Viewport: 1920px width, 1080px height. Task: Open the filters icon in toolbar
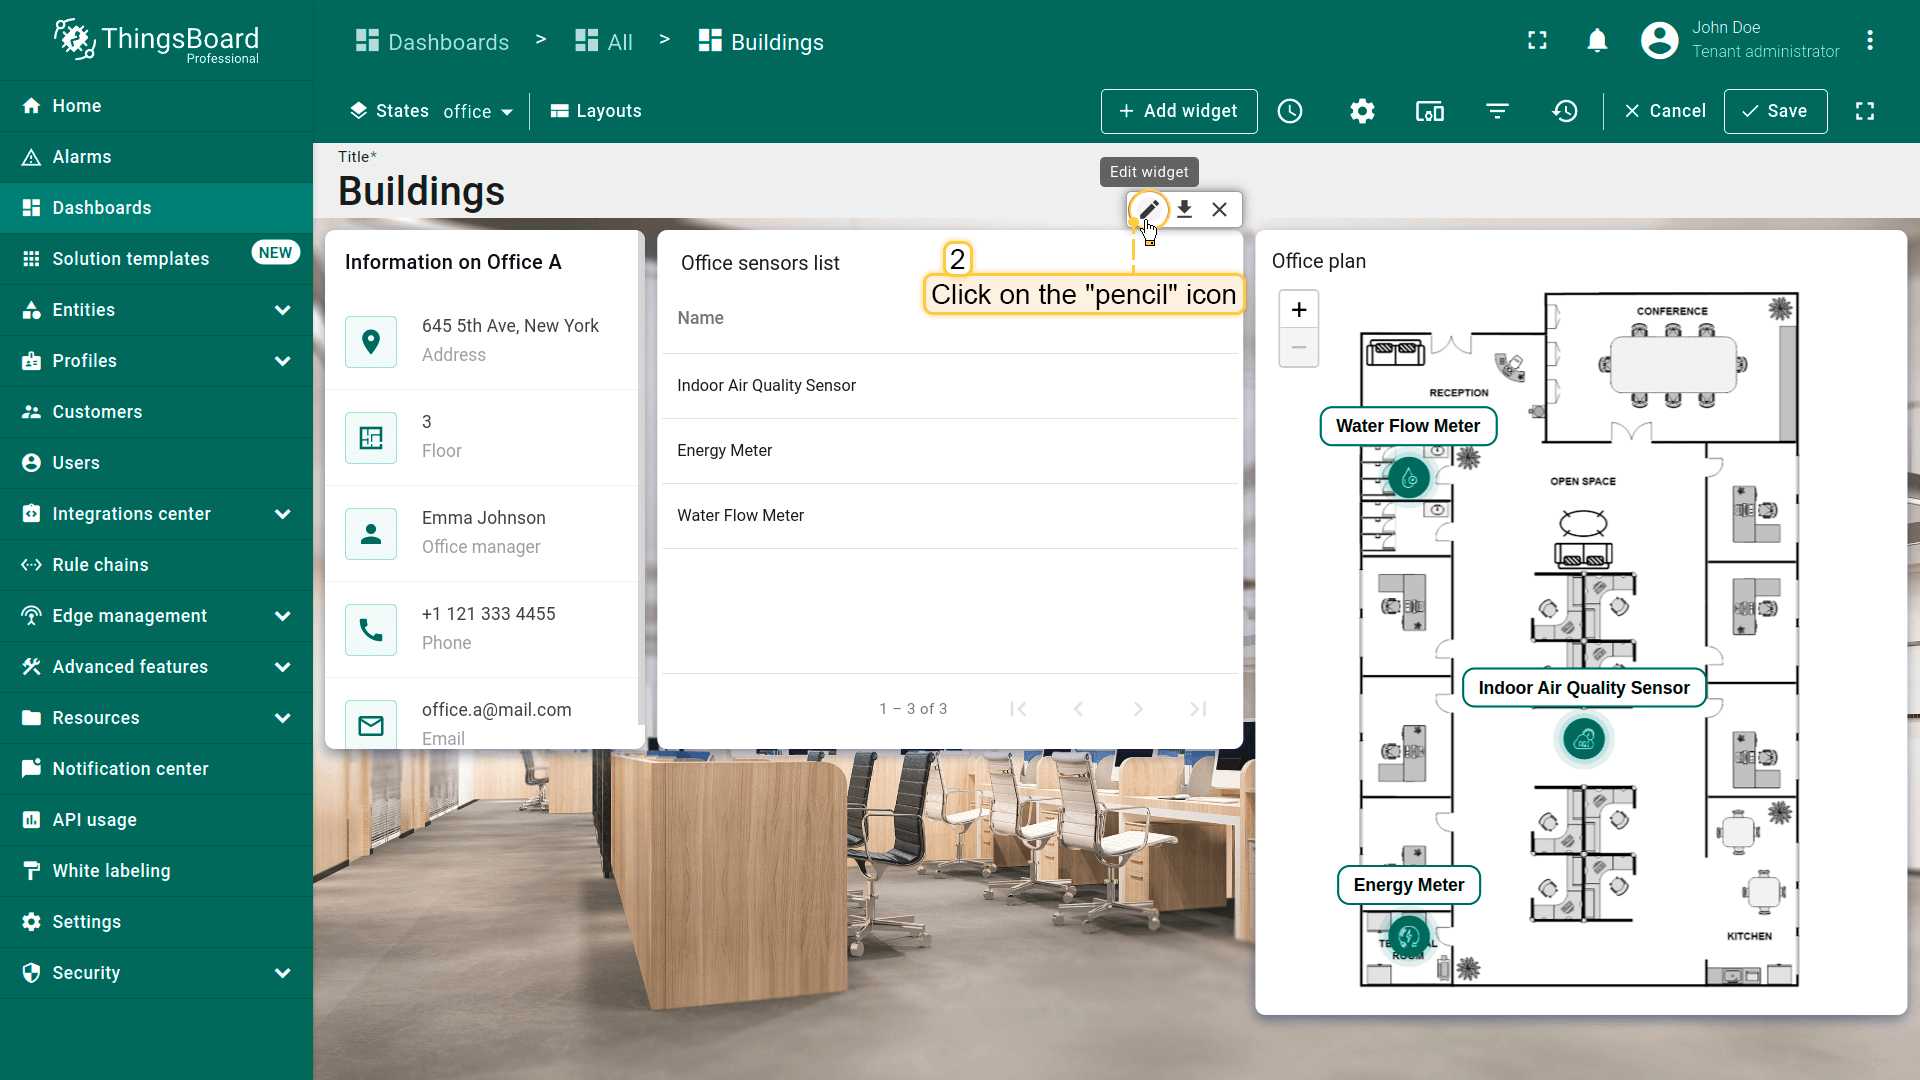(x=1497, y=111)
